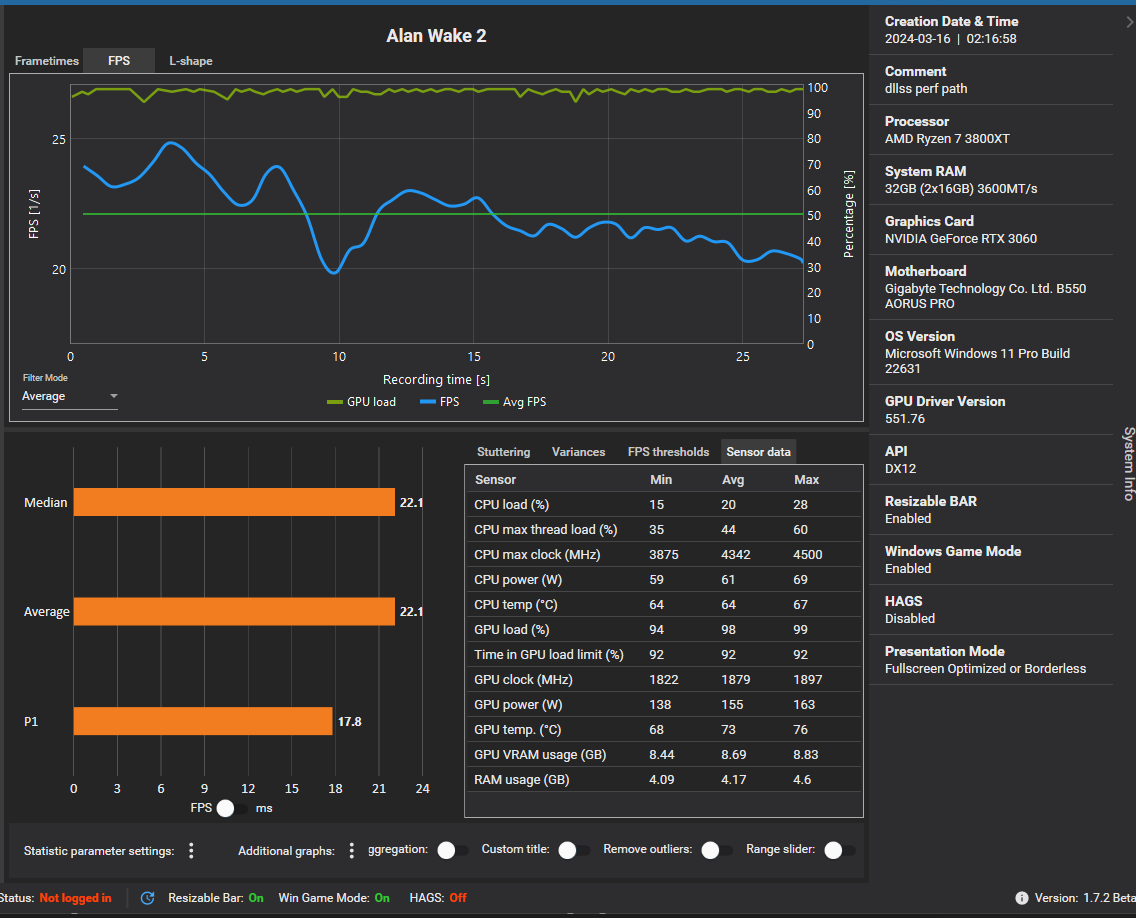Click Win Game Mode On status

pyautogui.click(x=334, y=898)
